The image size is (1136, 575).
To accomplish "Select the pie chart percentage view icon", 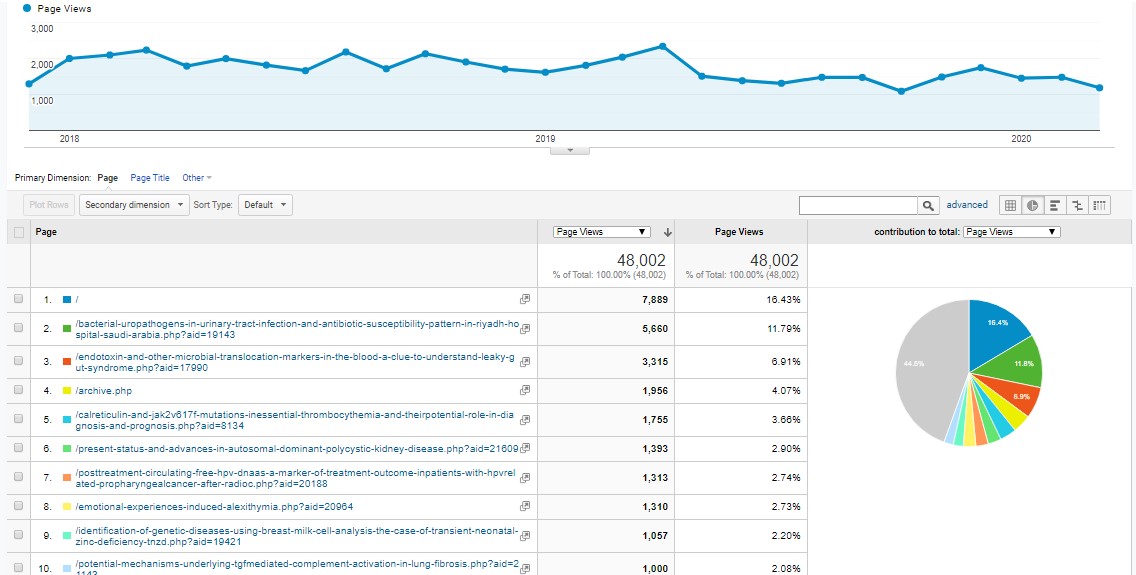I will point(1032,205).
